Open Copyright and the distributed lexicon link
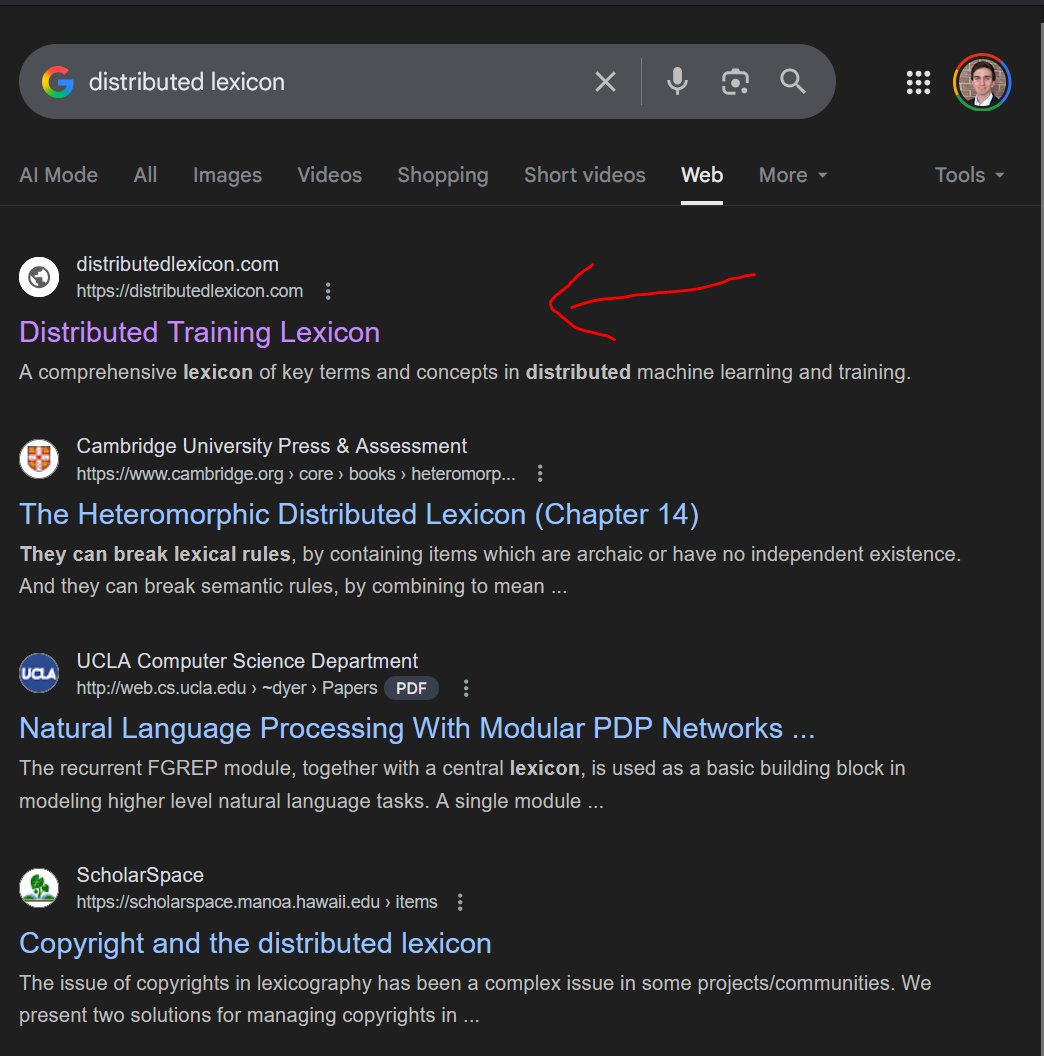This screenshot has height=1056, width=1044. click(x=255, y=943)
